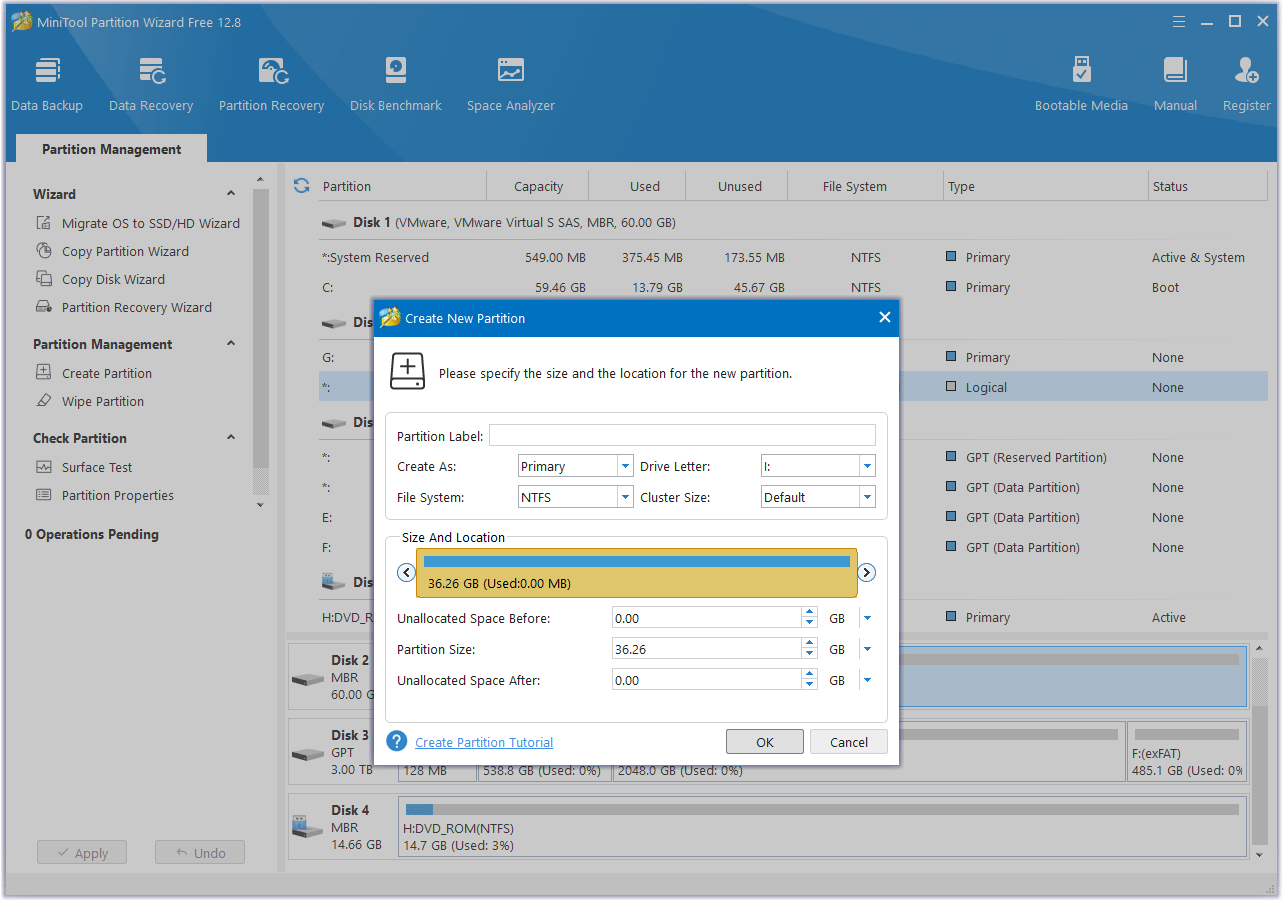Refresh the partition list

(301, 186)
